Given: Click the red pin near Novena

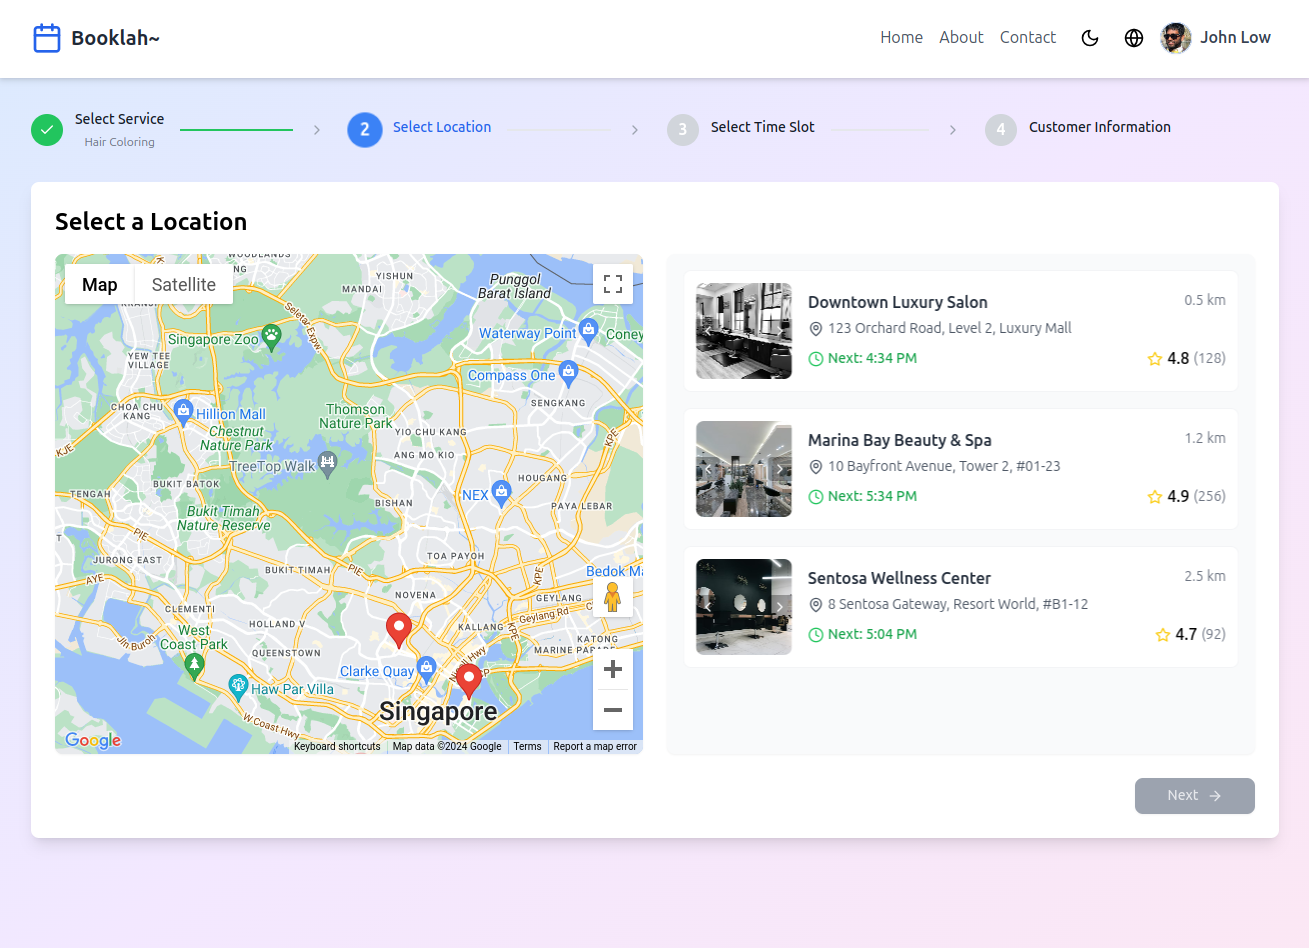Looking at the screenshot, I should pos(399,631).
